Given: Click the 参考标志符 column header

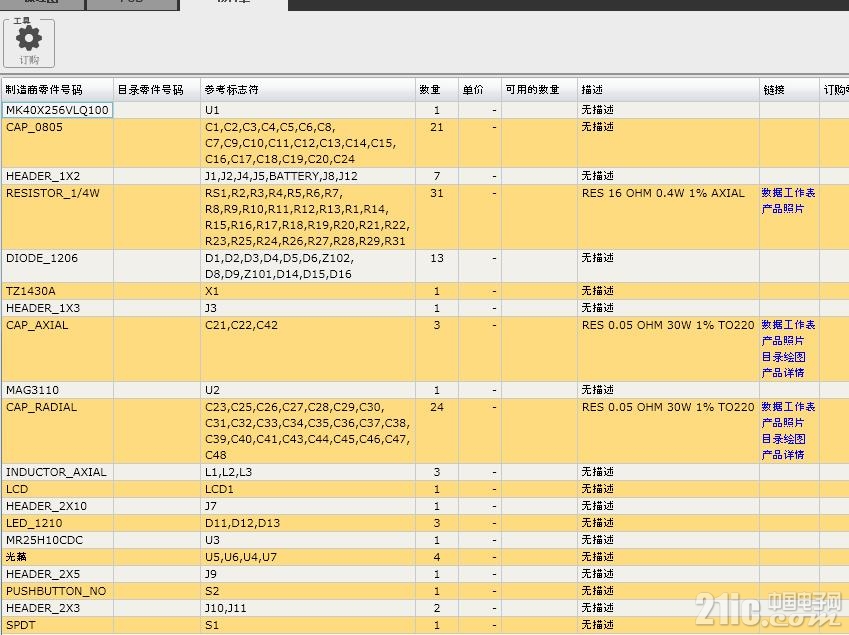Looking at the screenshot, I should click(x=308, y=90).
